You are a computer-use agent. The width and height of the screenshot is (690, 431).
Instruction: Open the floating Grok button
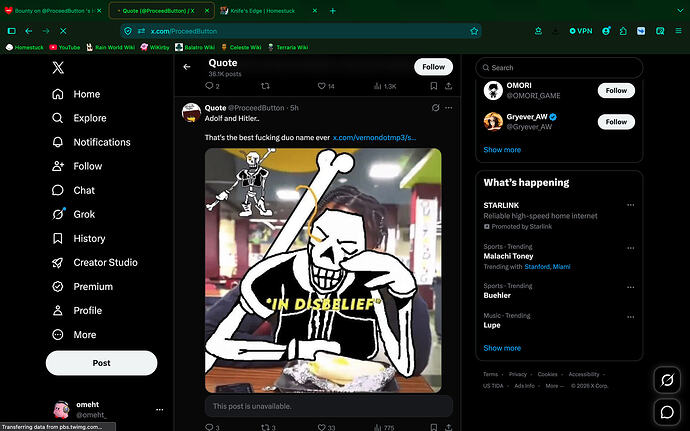click(667, 379)
